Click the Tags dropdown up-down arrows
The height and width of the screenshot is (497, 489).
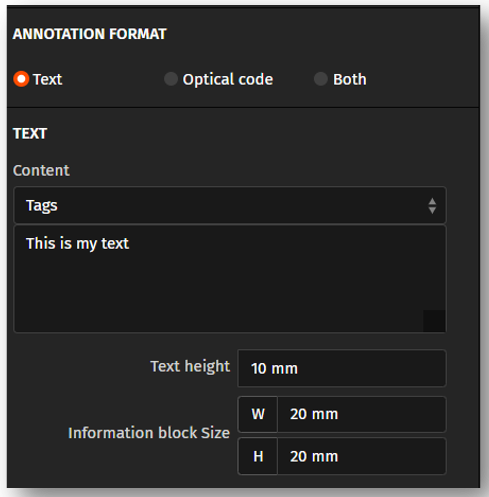[x=432, y=206]
